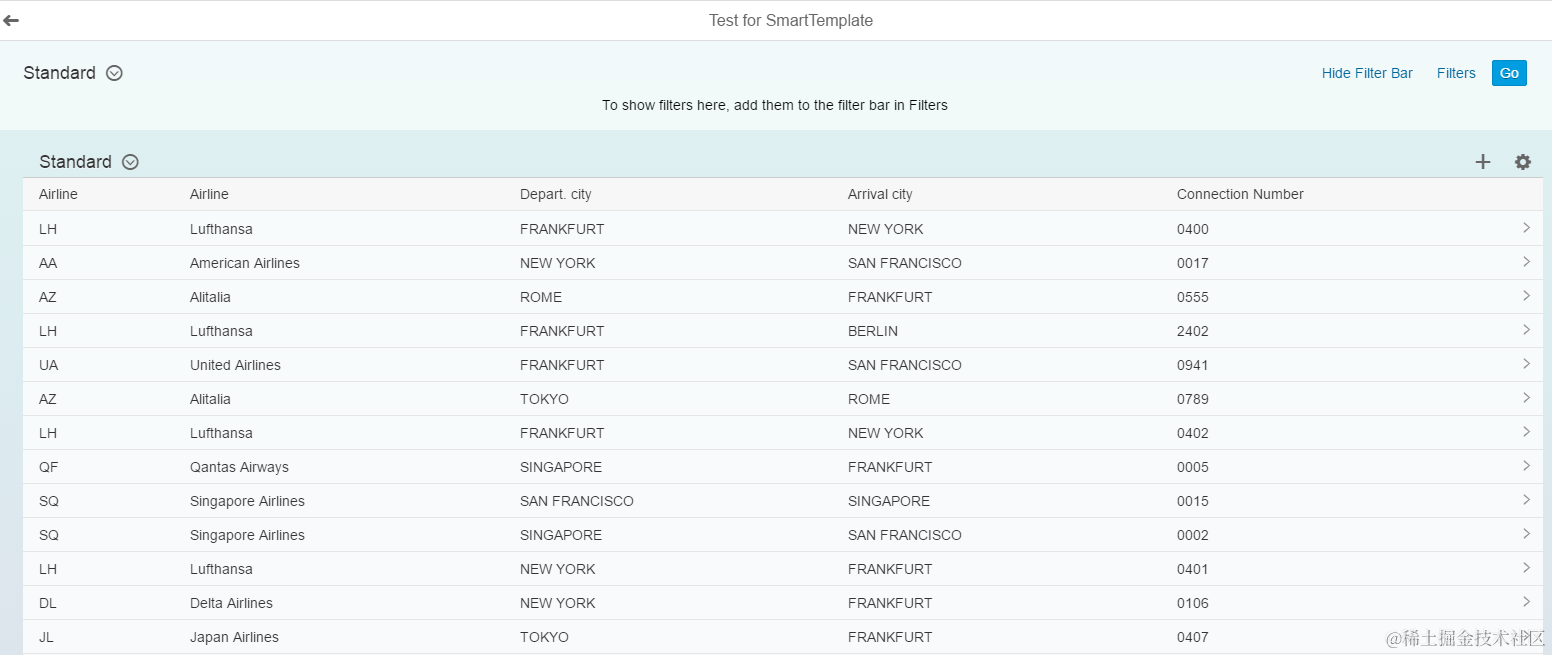Viewport: 1552px width, 655px height.
Task: Click the Go button
Action: 1509,73
